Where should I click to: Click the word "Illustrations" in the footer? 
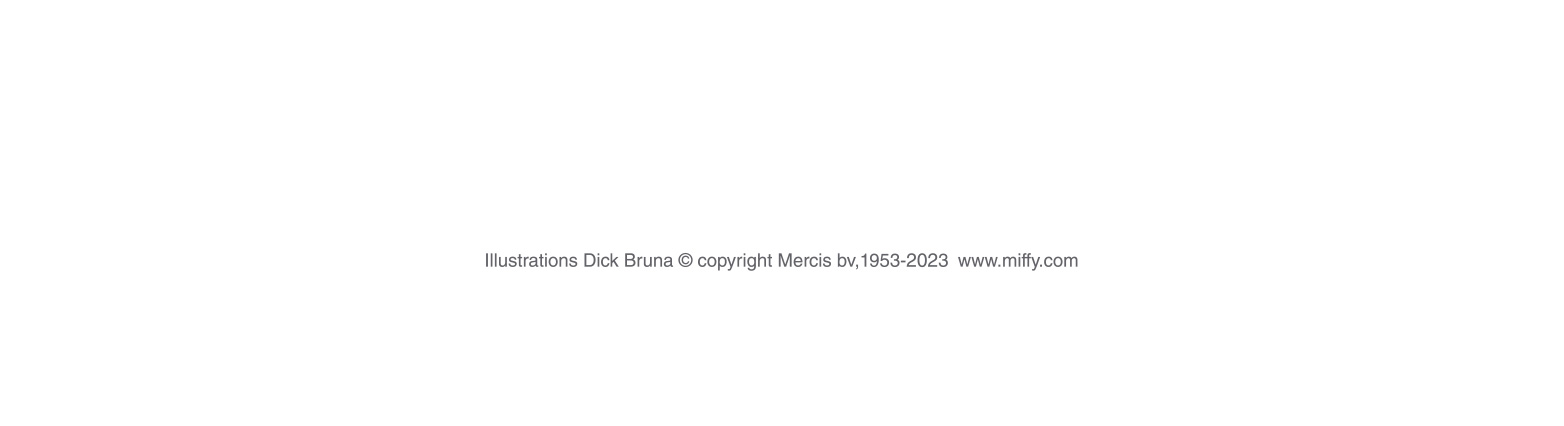tap(530, 261)
